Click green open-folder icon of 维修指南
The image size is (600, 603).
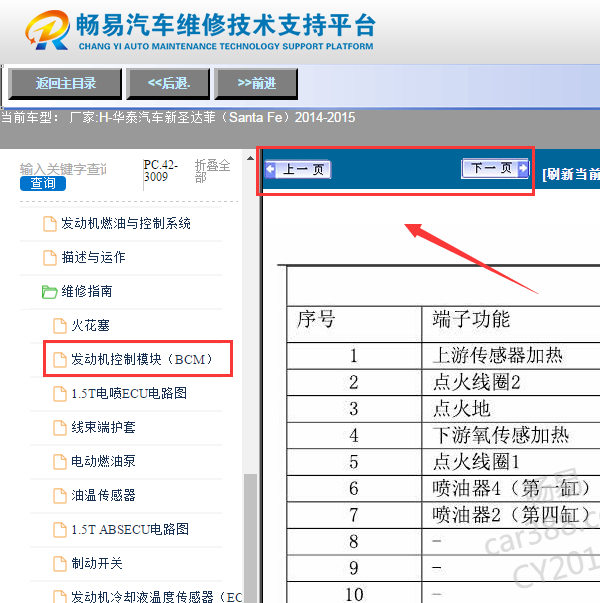pos(49,292)
